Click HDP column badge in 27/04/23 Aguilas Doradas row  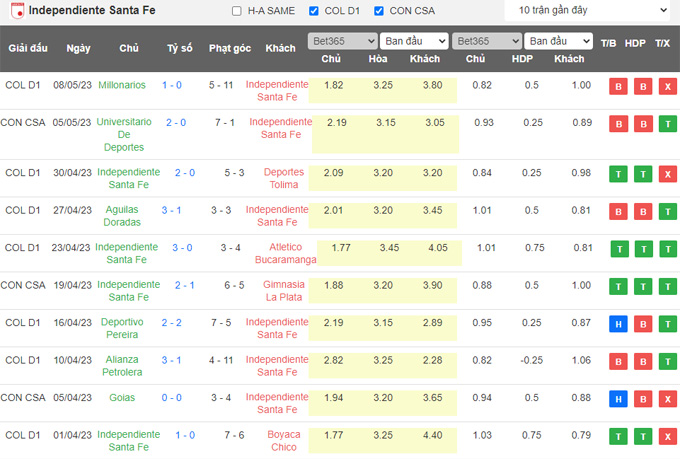(x=640, y=211)
